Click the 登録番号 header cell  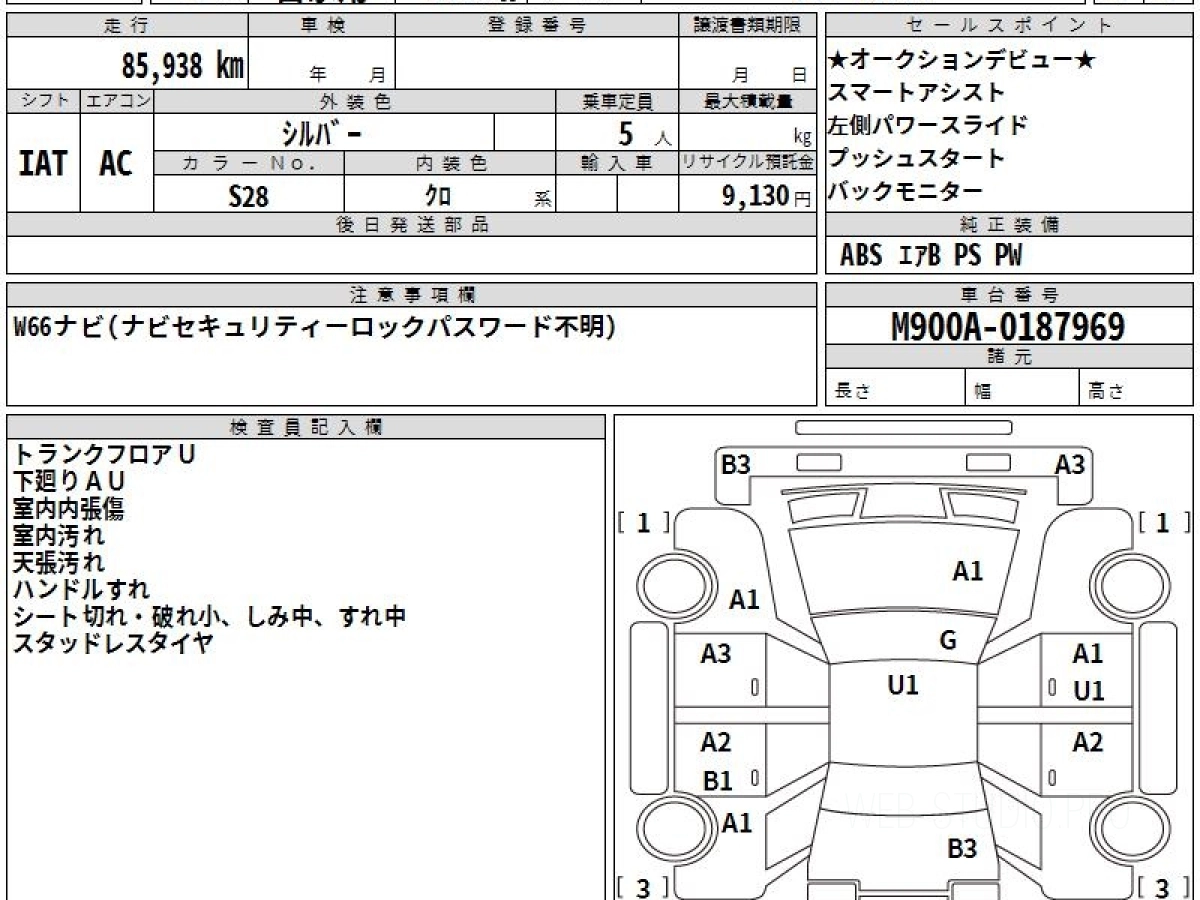[537, 26]
